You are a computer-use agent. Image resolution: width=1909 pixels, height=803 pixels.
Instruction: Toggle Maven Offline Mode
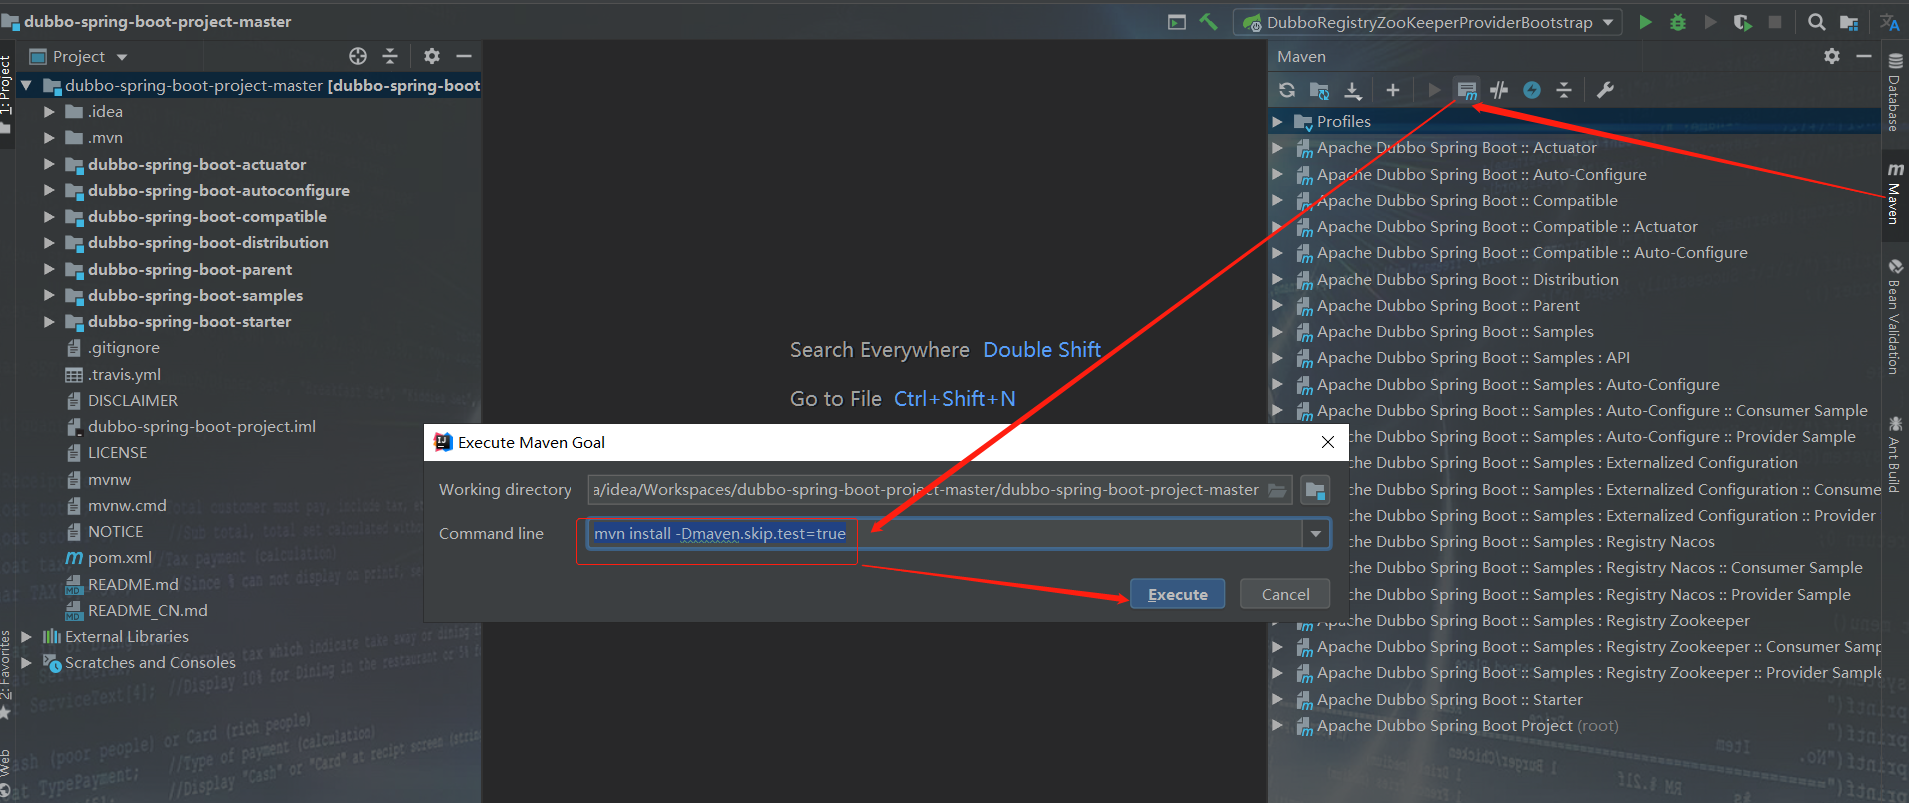pos(1499,90)
